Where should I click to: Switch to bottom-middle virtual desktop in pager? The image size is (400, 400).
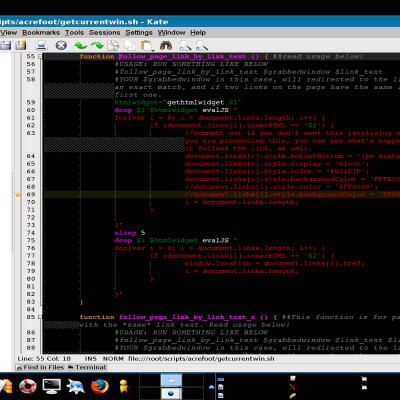point(171,394)
